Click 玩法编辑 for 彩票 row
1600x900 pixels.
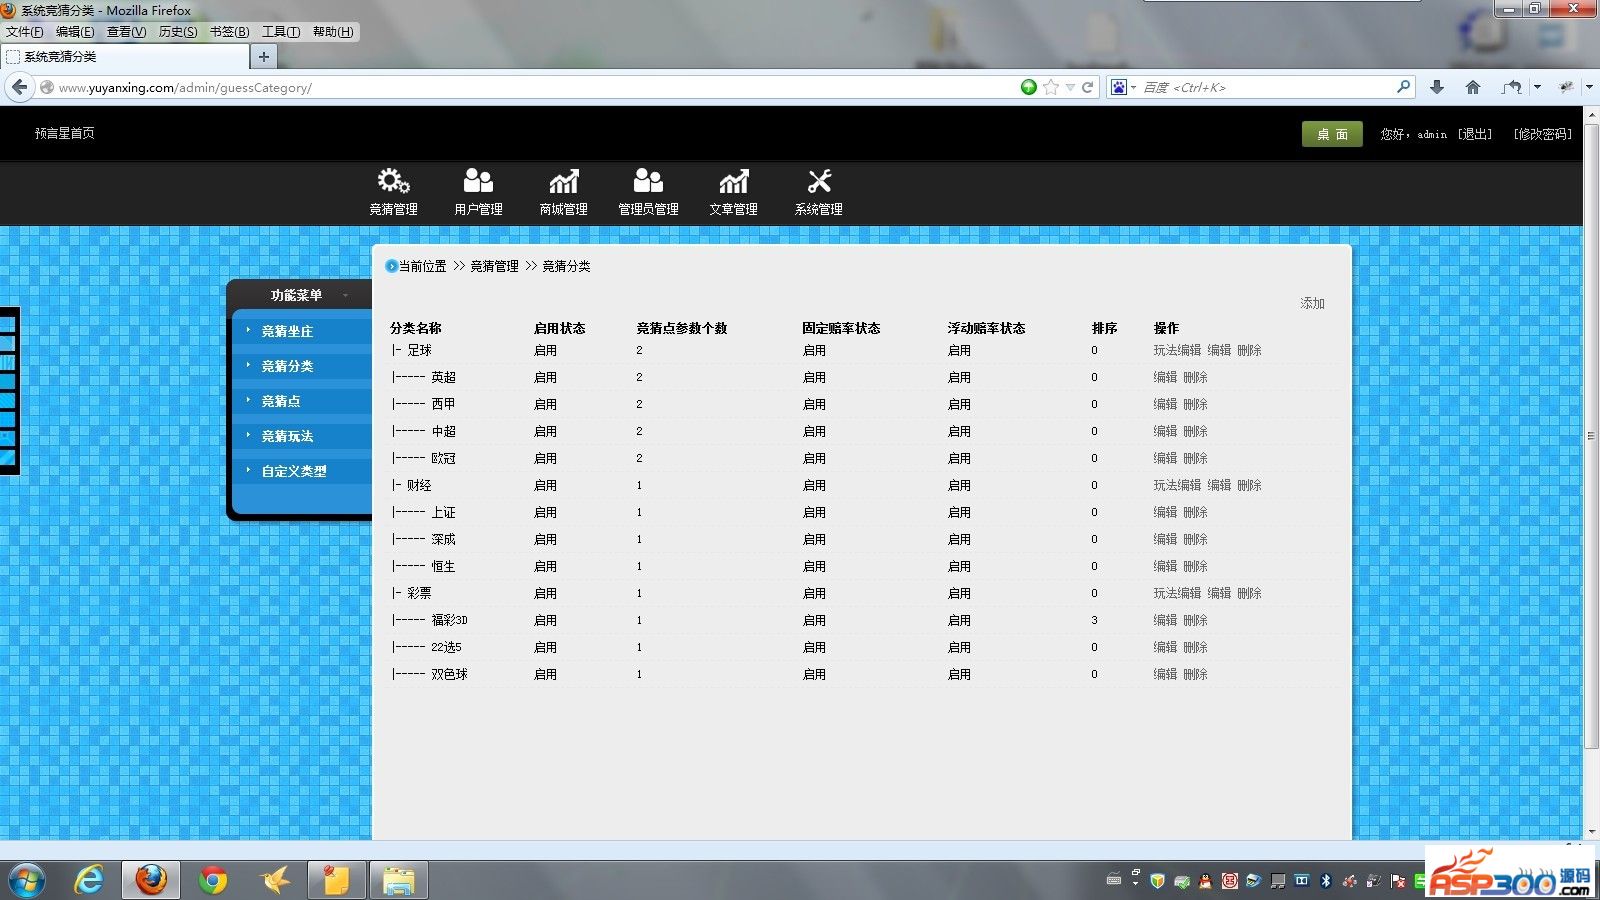(1177, 593)
